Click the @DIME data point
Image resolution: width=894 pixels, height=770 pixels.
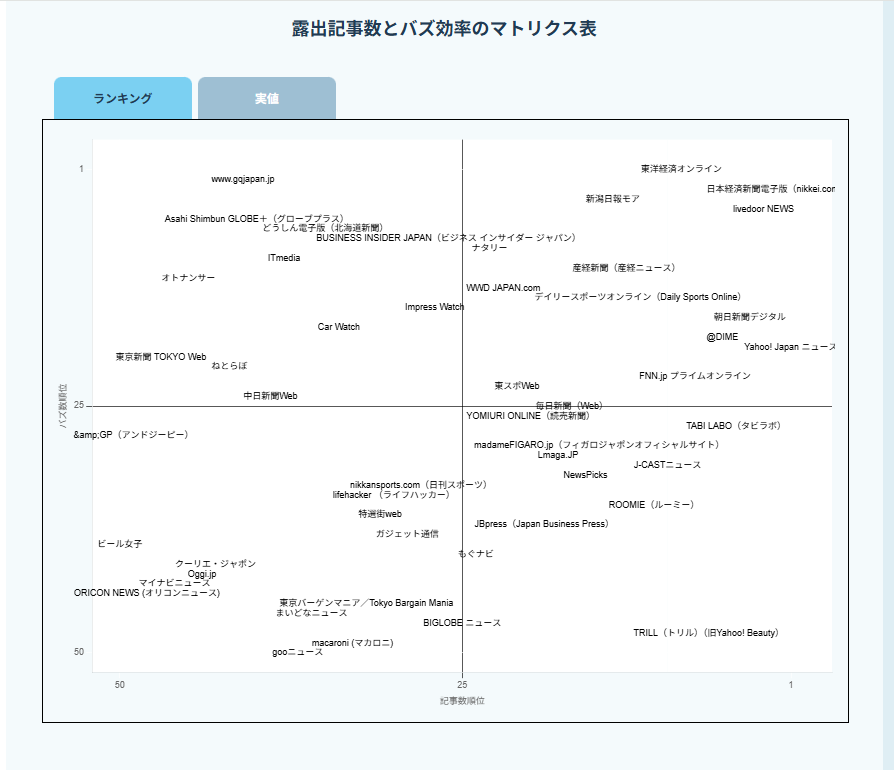click(722, 337)
